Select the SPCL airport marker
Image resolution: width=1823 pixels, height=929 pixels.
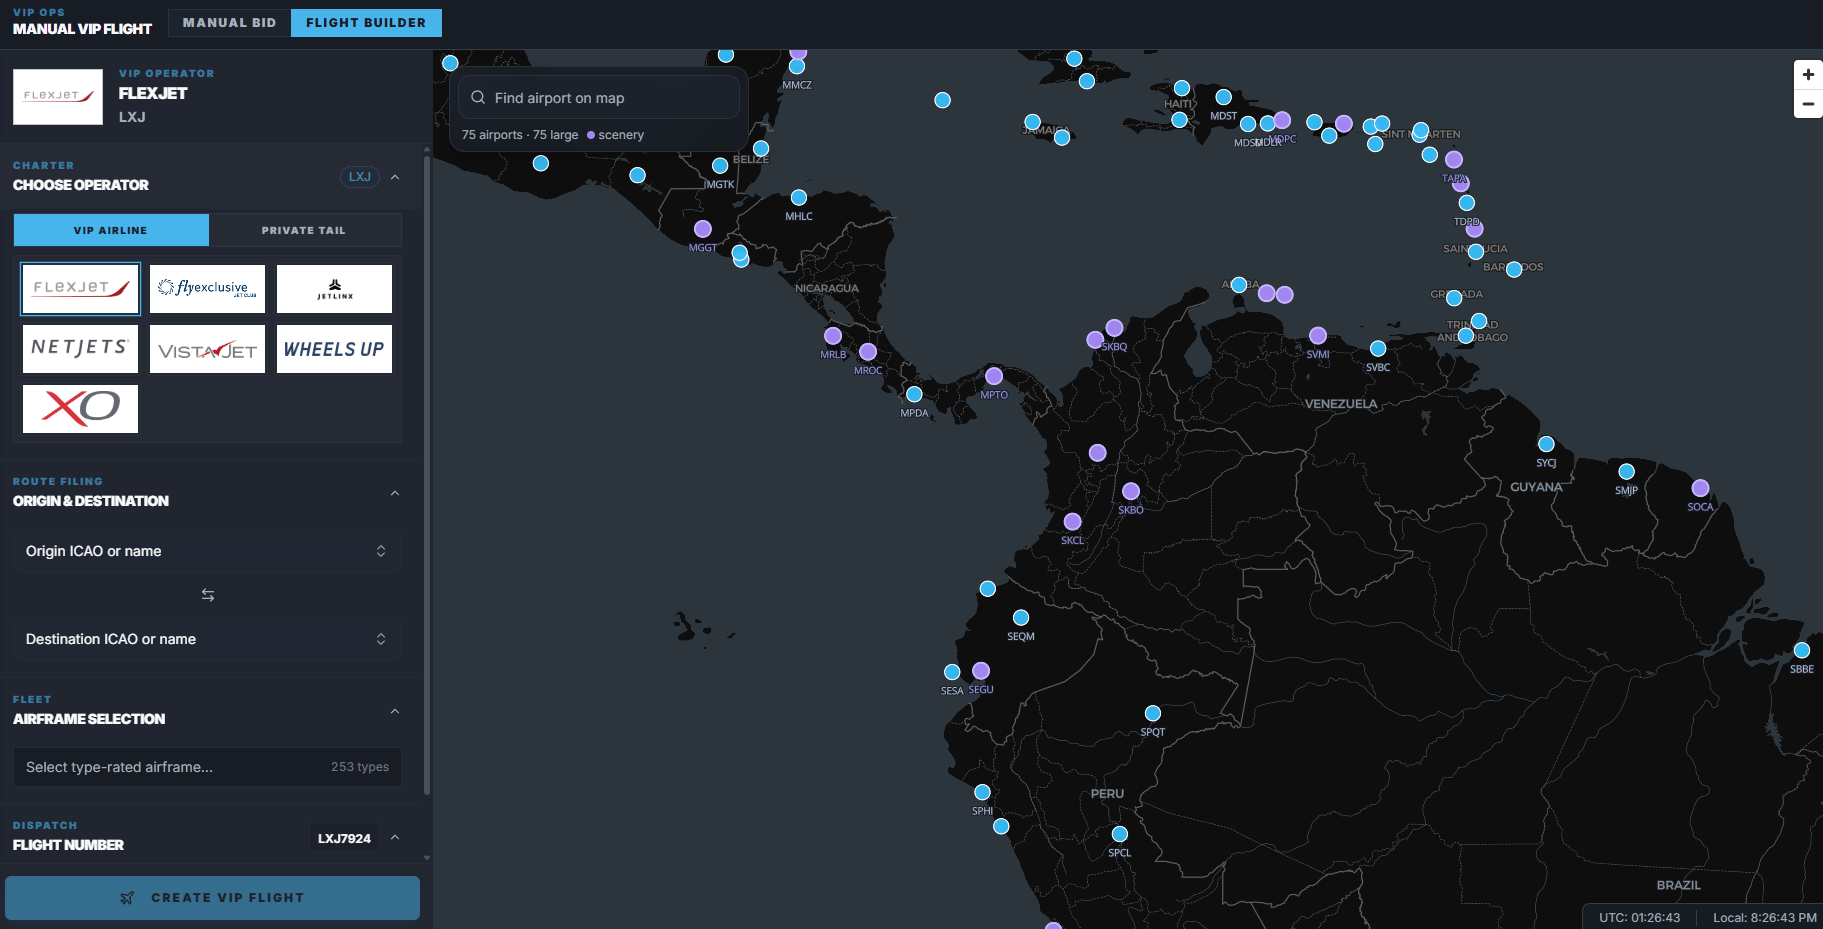1120,834
